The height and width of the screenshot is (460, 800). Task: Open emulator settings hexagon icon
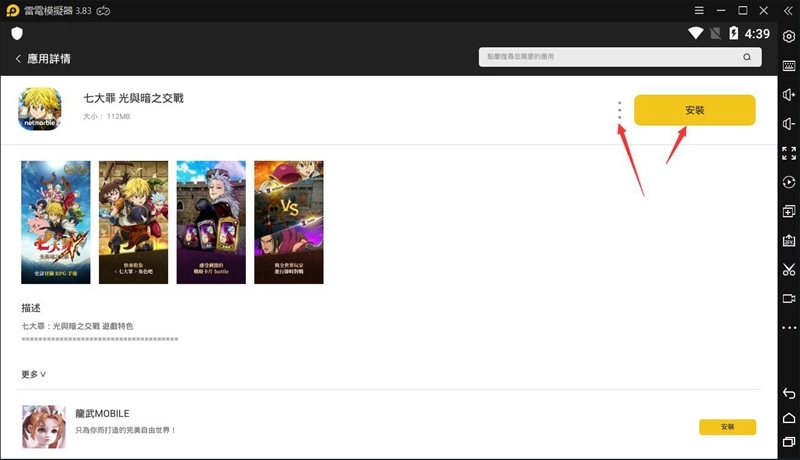click(789, 37)
